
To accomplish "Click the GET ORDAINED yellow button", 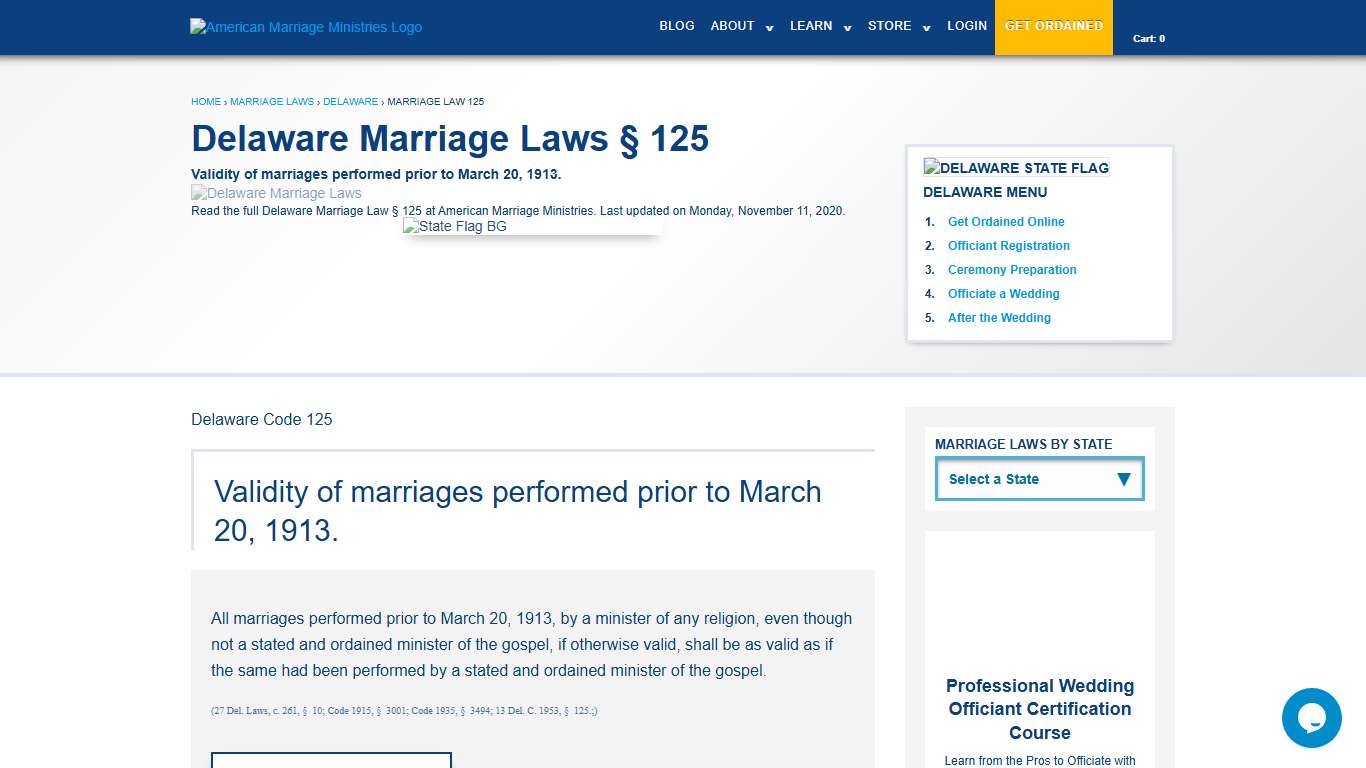I will tap(1054, 26).
